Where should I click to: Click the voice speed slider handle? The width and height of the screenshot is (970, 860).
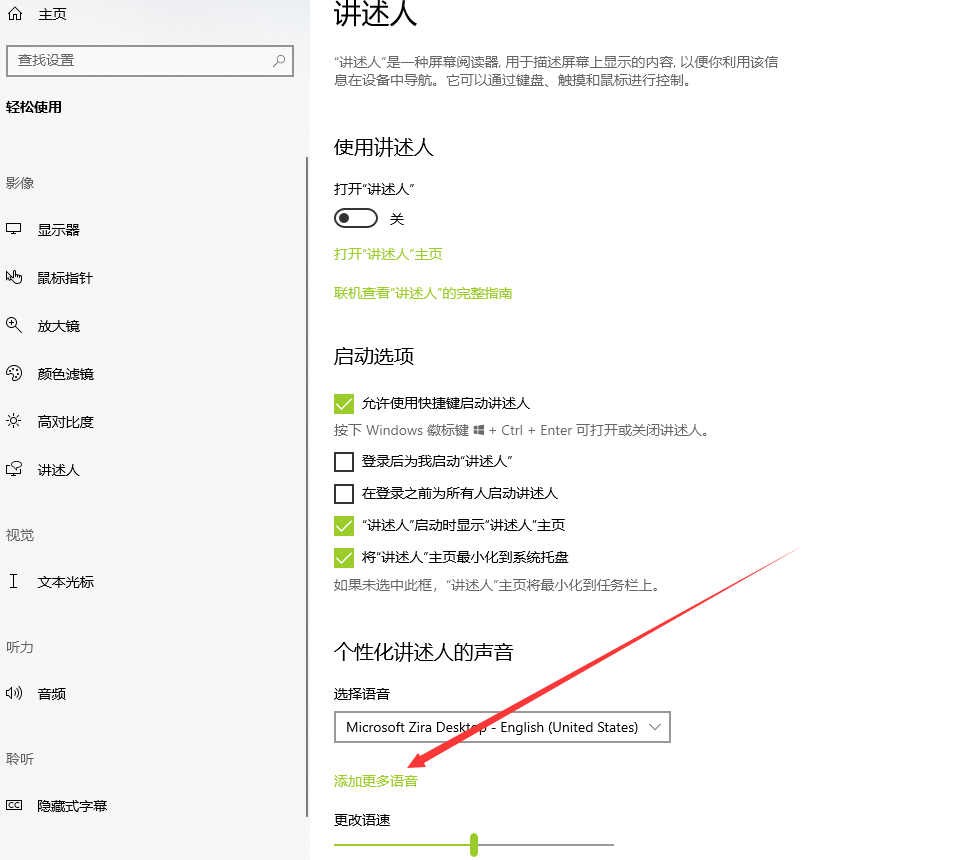coord(473,845)
